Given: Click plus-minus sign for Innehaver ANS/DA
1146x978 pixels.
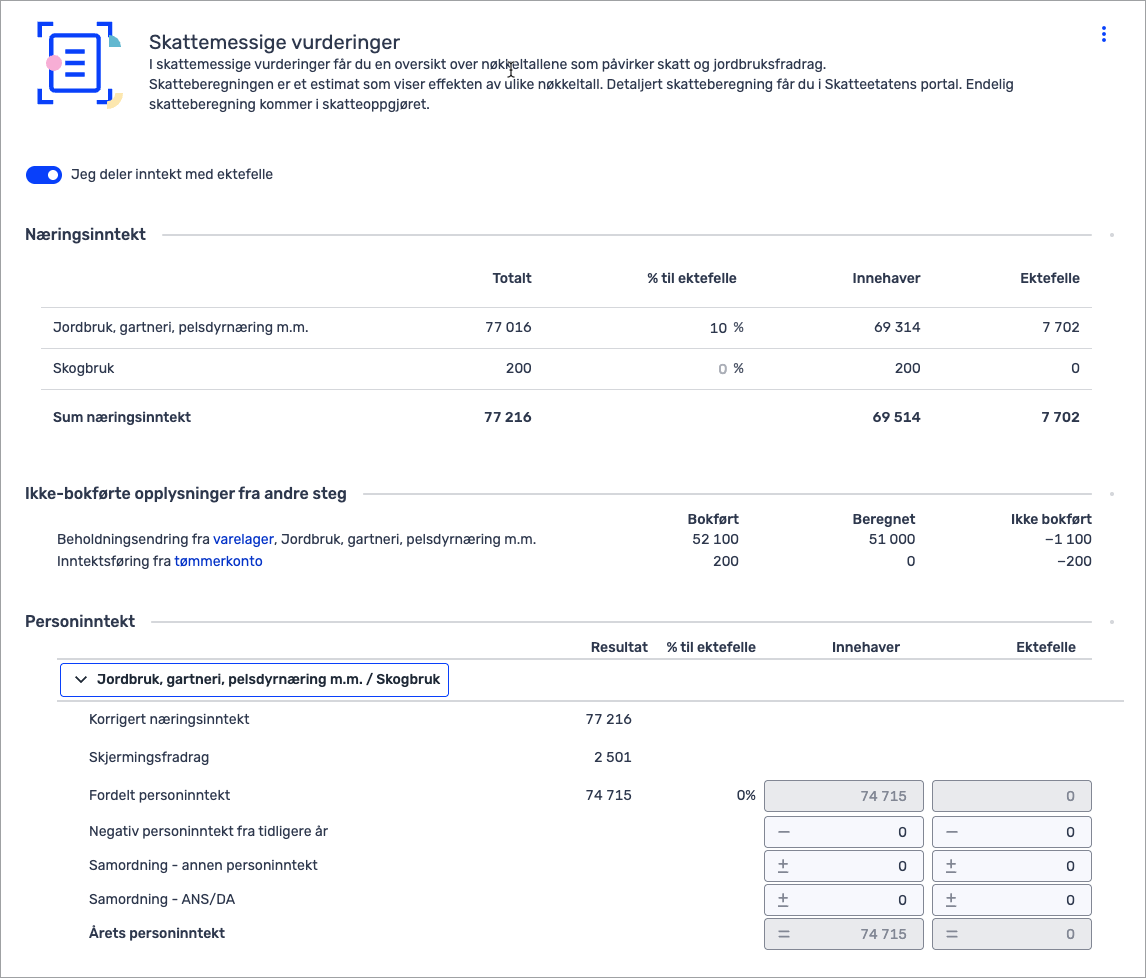Looking at the screenshot, I should point(783,900).
